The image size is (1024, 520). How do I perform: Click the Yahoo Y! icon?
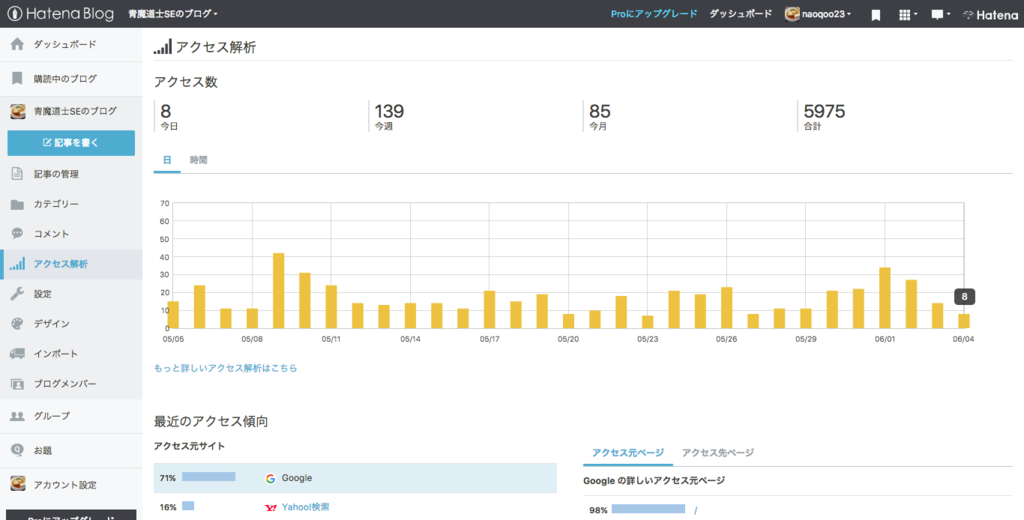[270, 508]
